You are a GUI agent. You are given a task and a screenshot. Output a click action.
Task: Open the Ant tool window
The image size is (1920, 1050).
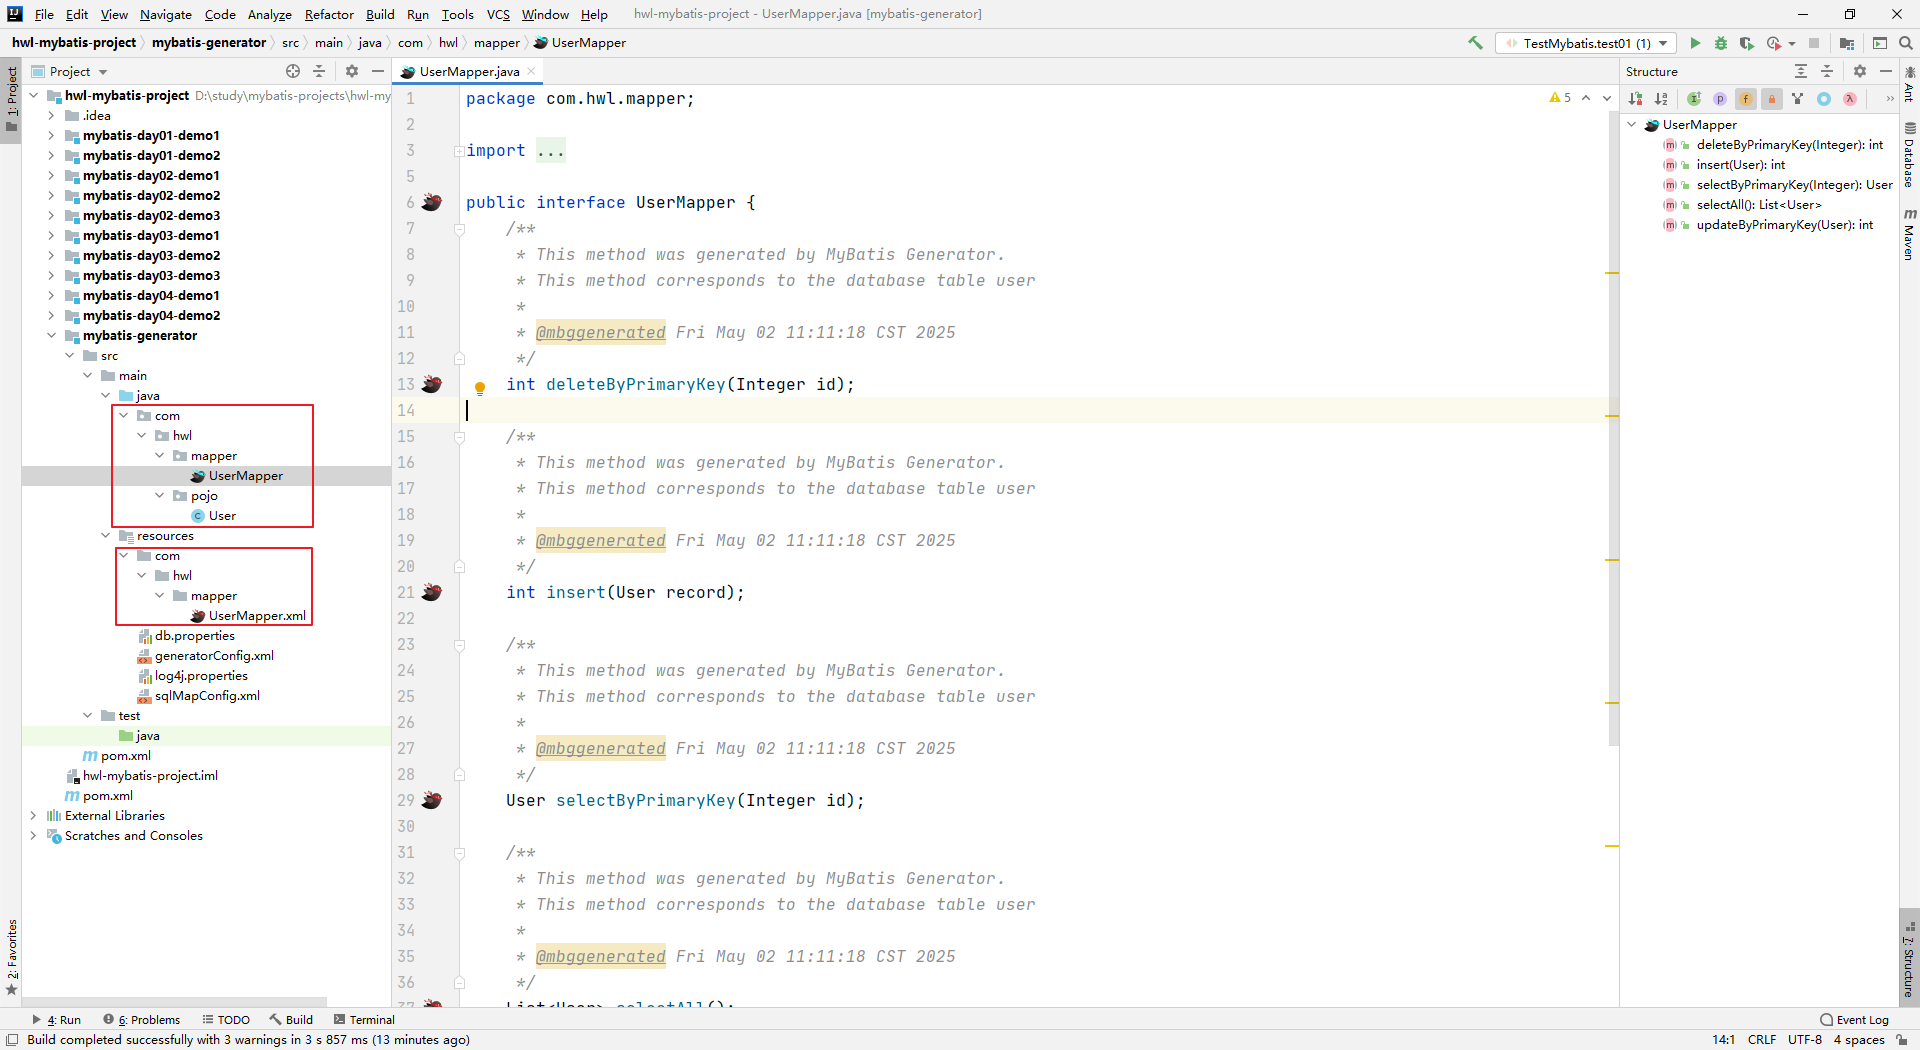point(1910,83)
